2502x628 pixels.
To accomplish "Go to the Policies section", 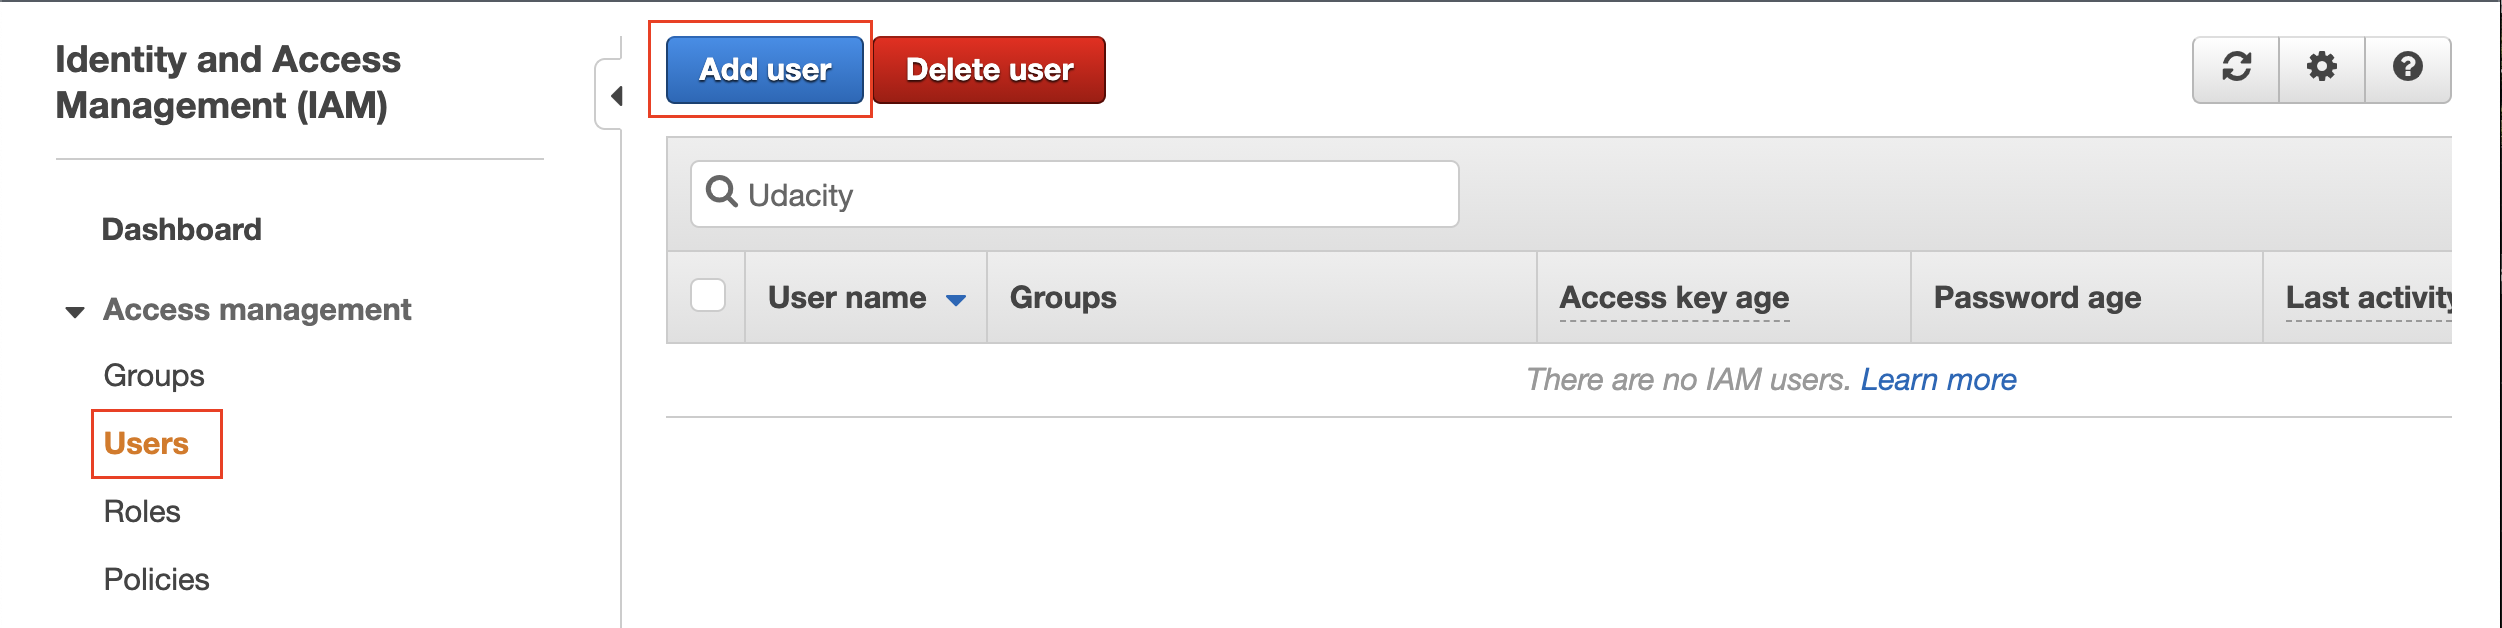I will (157, 578).
